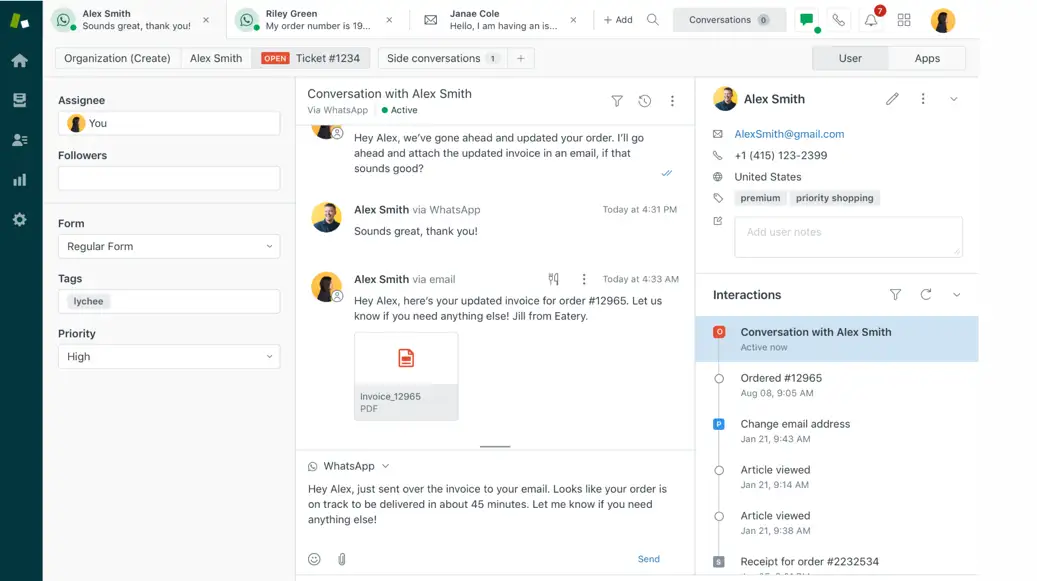This screenshot has width=1037, height=581.
Task: Open Alex Smith profile more options
Action: (x=923, y=99)
